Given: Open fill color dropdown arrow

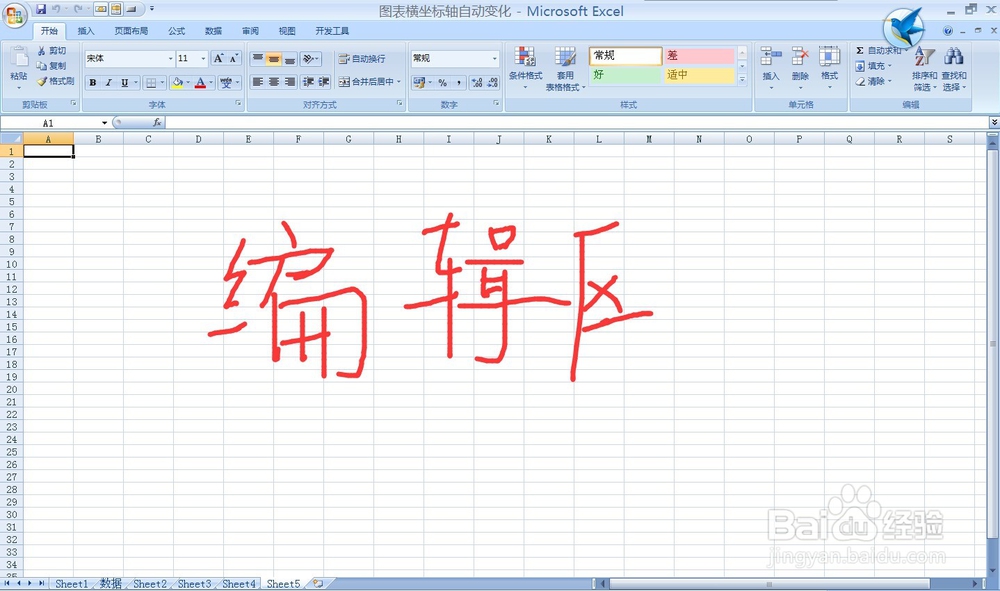Looking at the screenshot, I should point(188,82).
